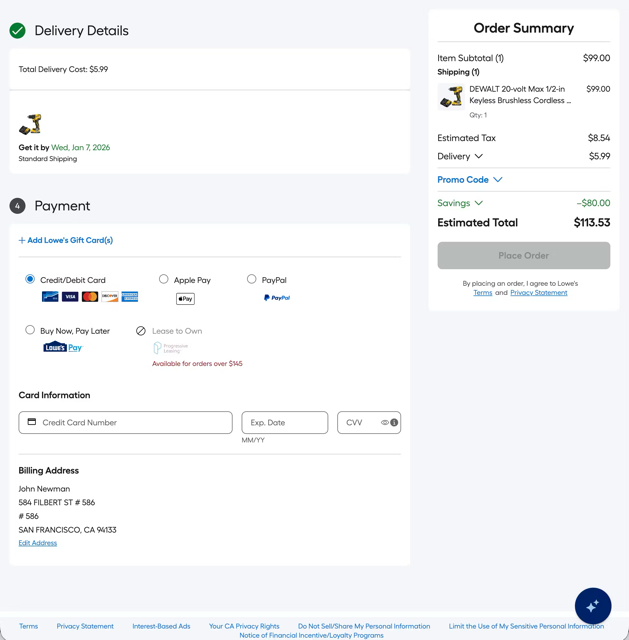Open Interest-Based Ads footer link

(x=161, y=626)
